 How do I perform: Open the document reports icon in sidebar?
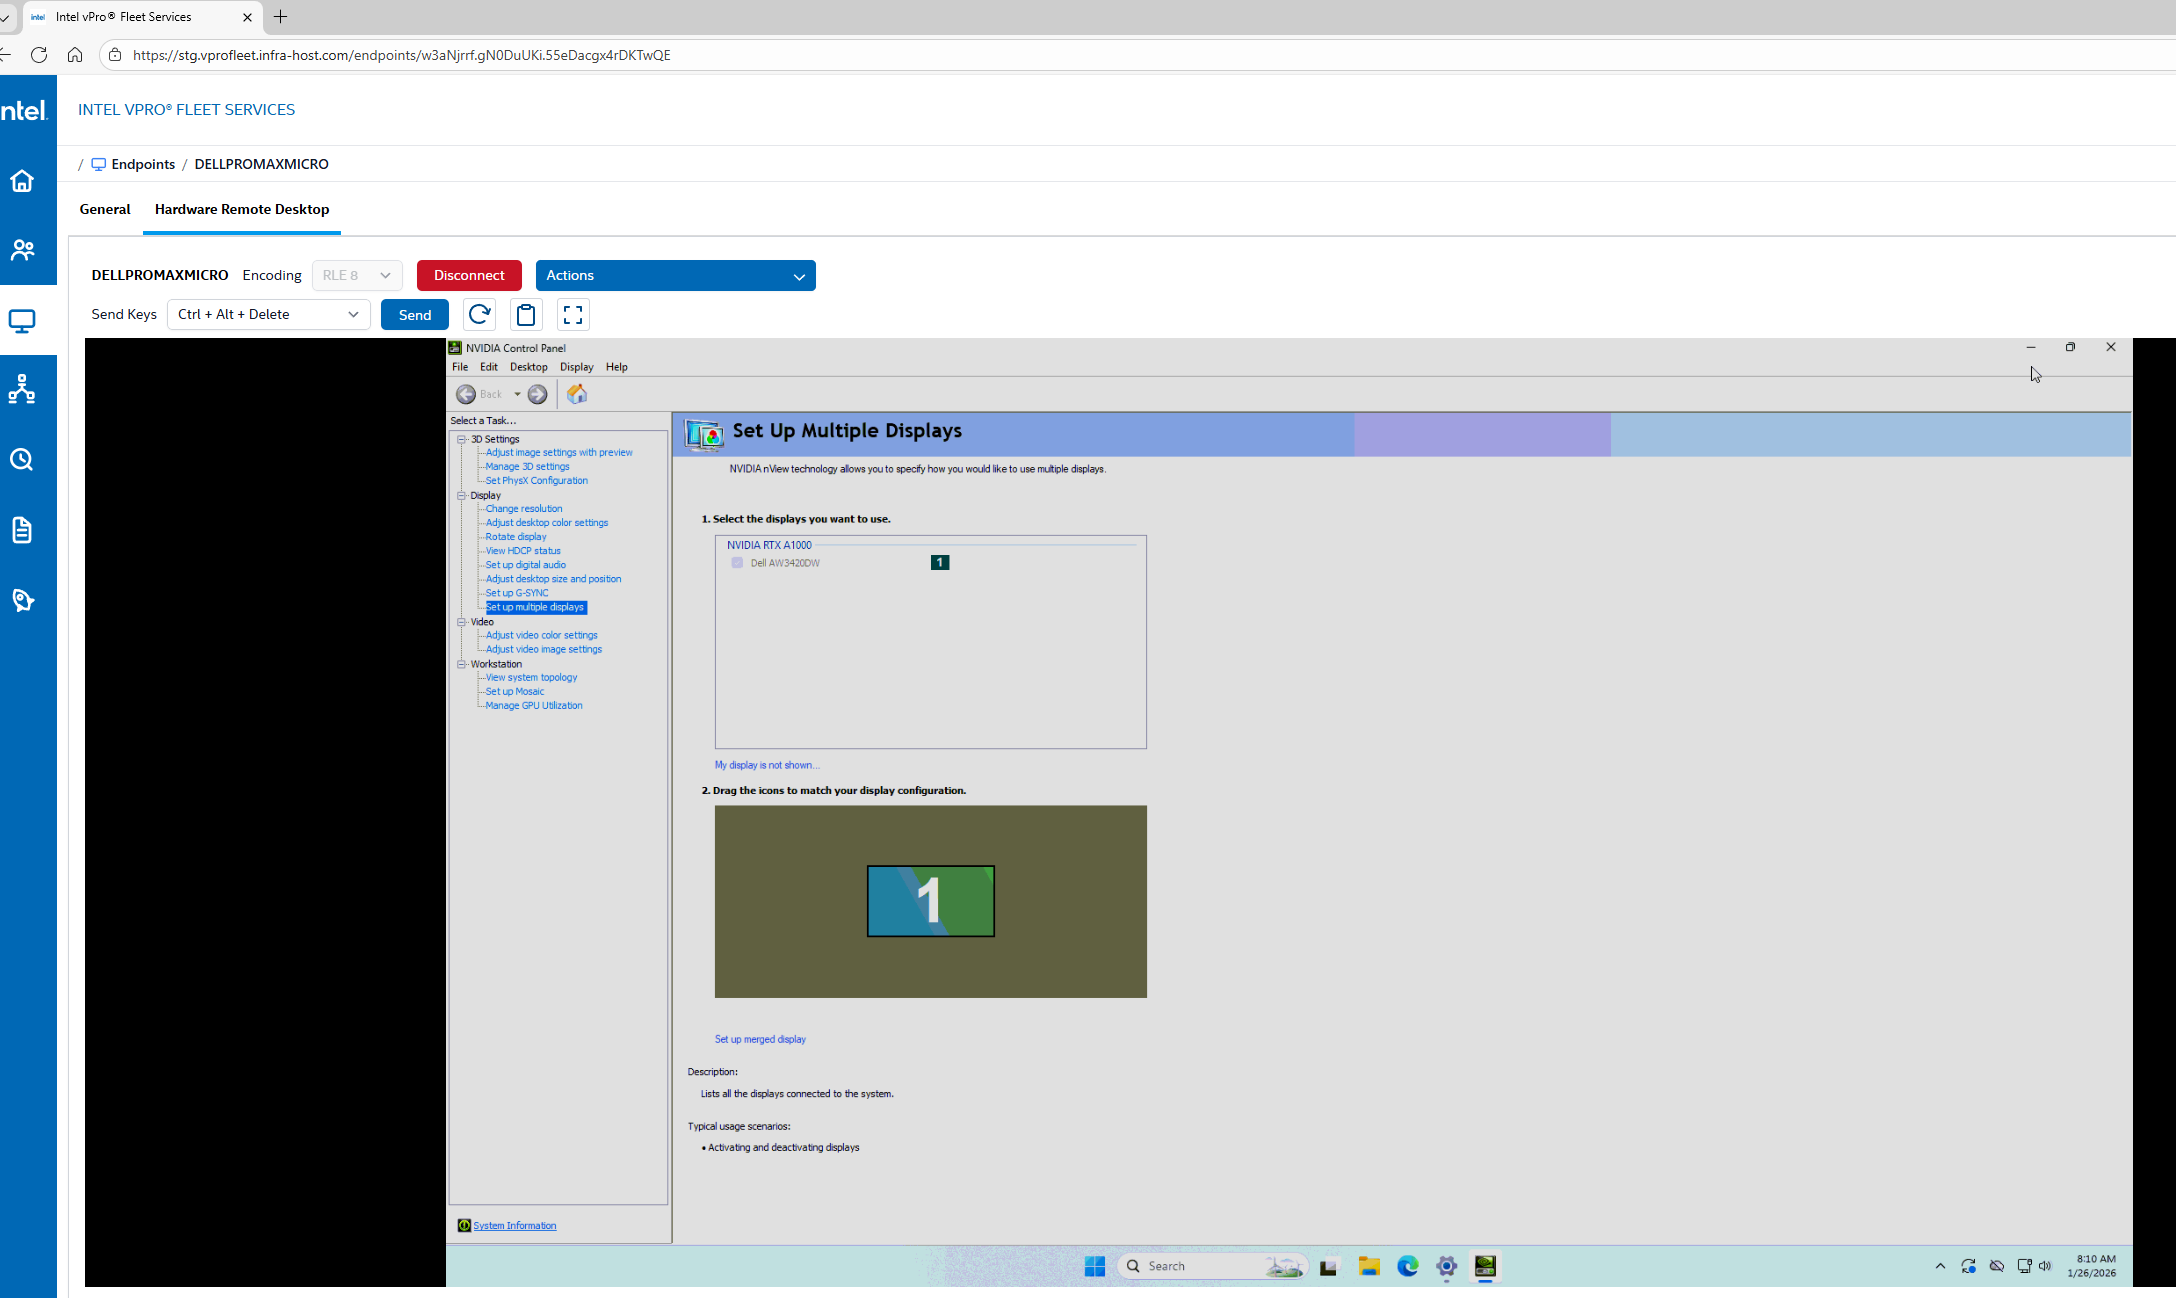coord(22,529)
